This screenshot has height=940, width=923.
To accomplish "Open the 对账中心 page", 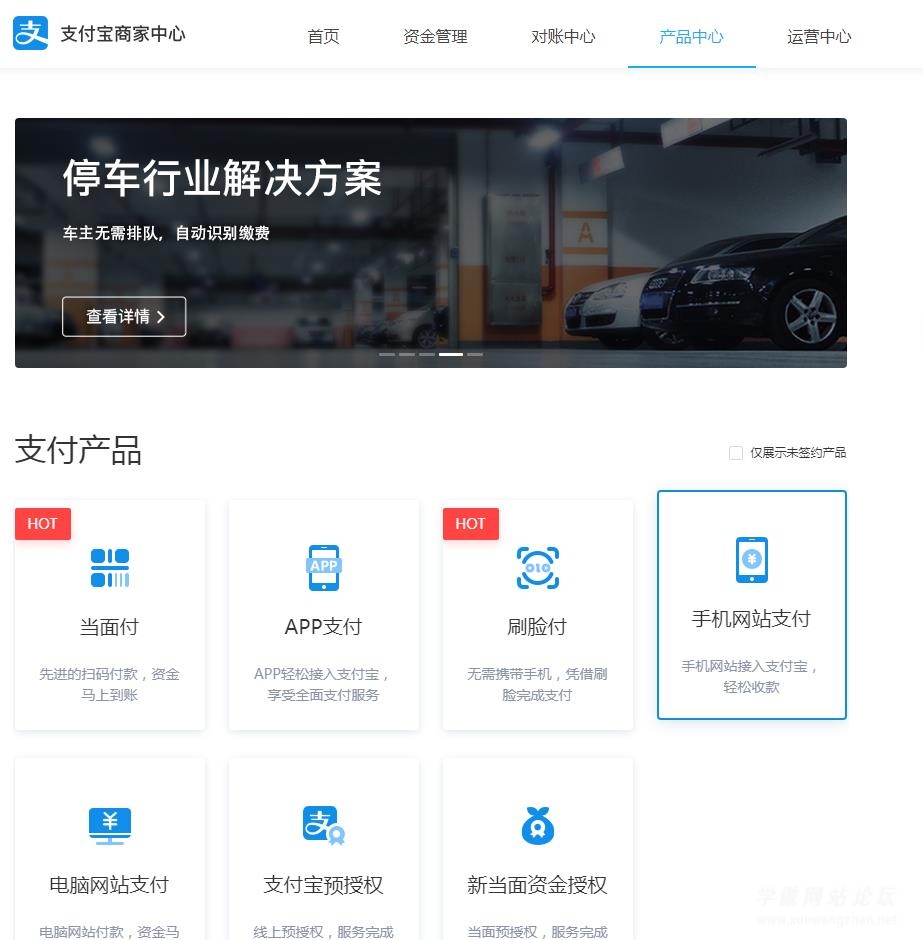I will 563,36.
